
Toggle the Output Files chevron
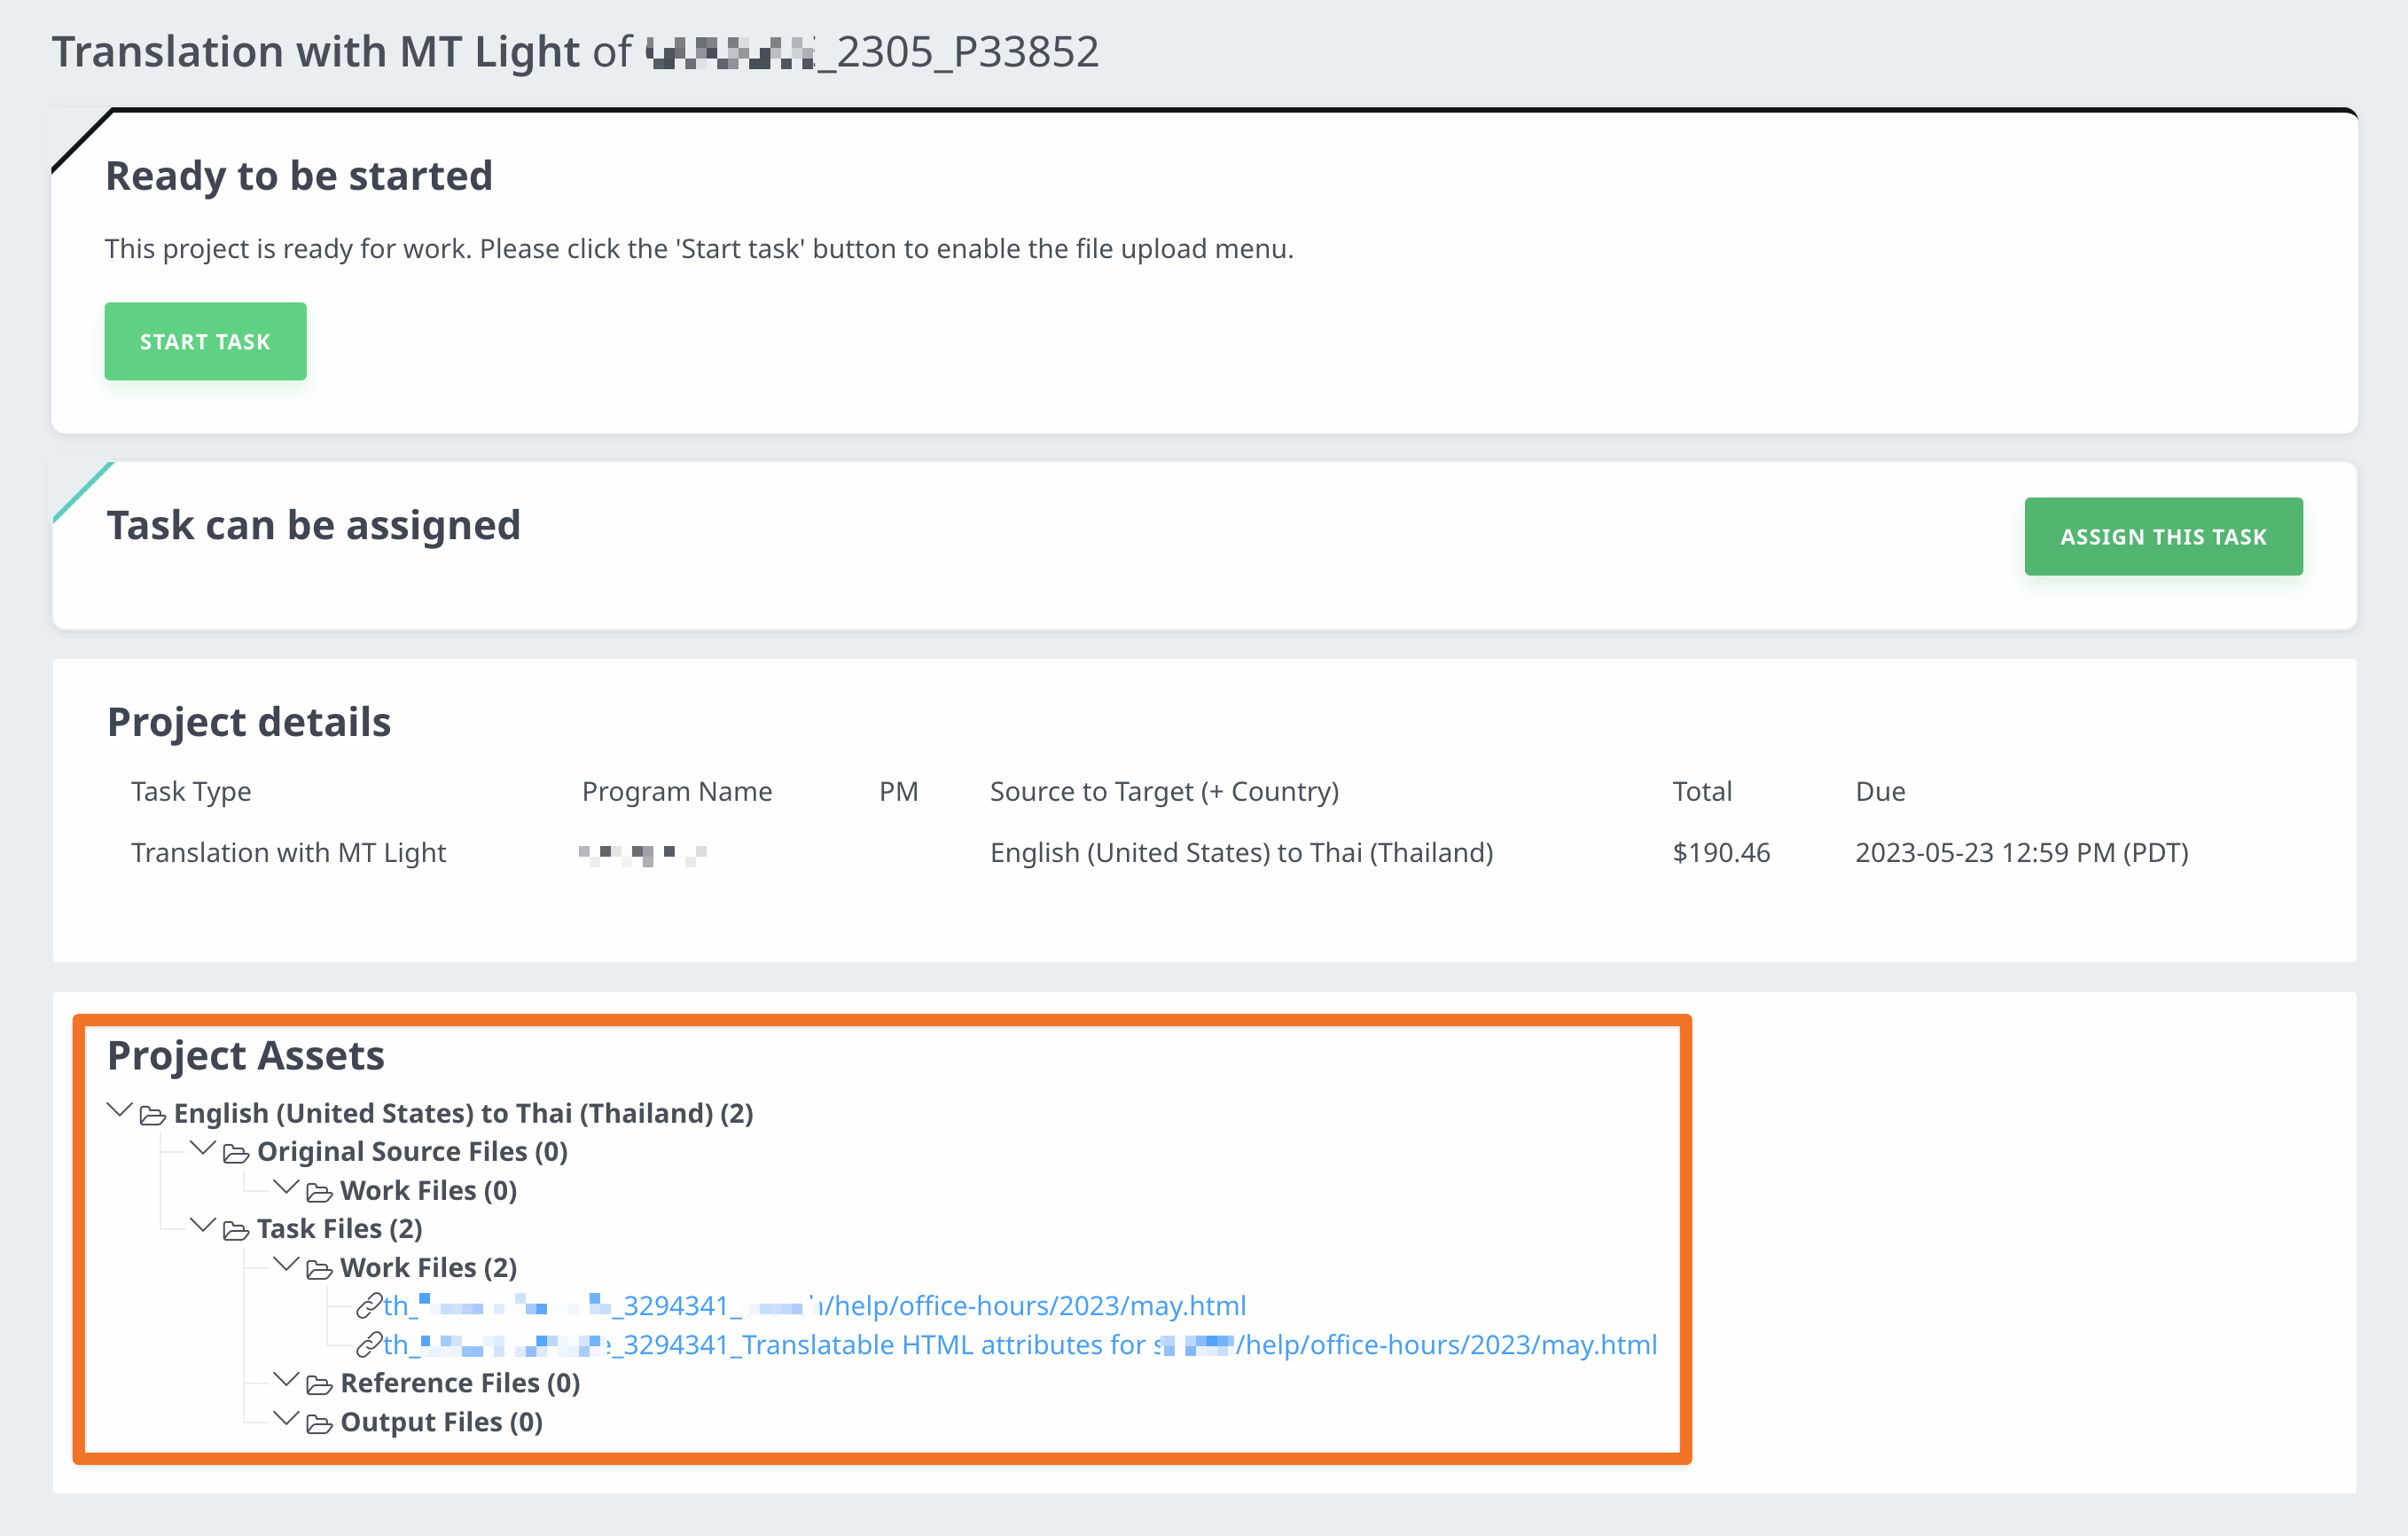[286, 1418]
